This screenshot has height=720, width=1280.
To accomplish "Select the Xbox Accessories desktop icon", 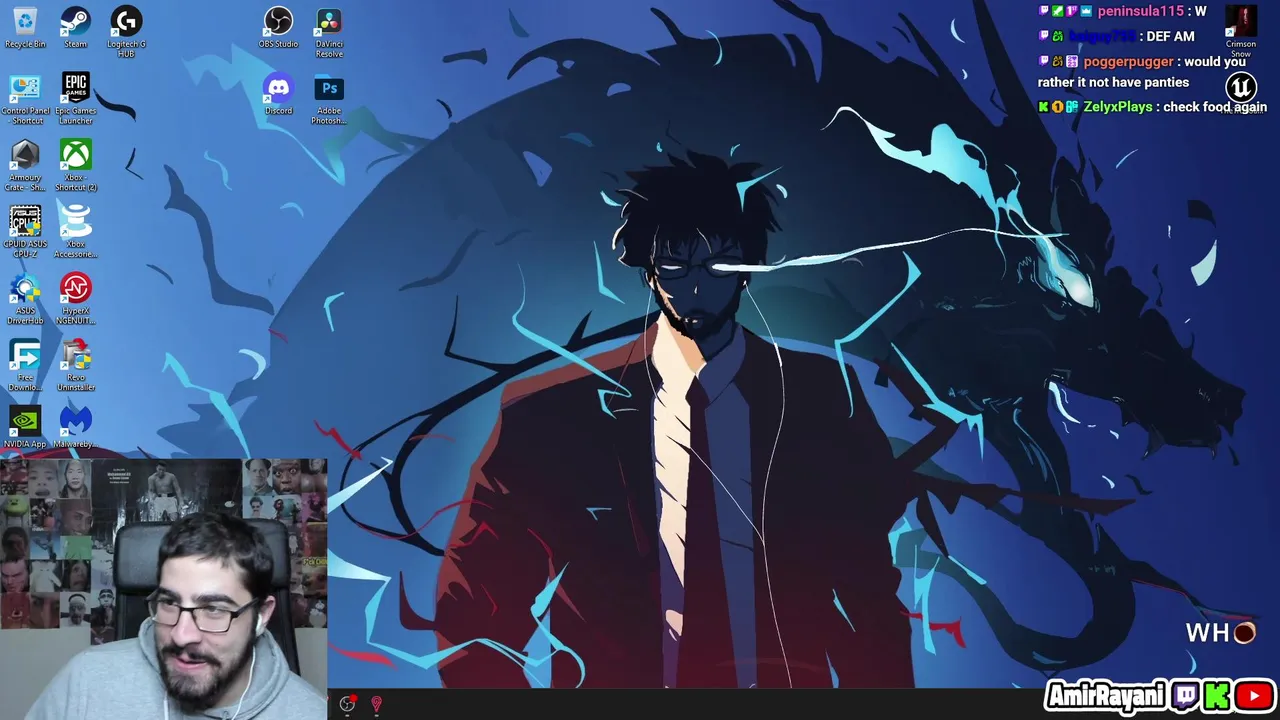I will tap(75, 232).
